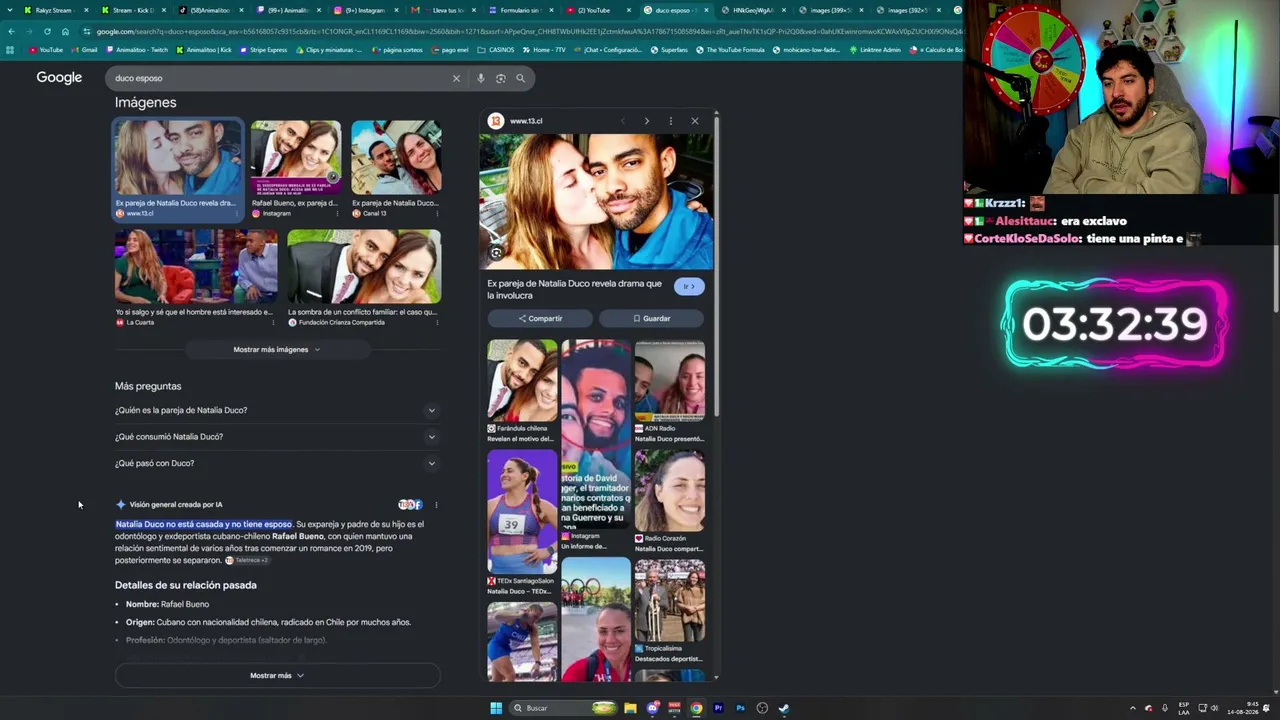This screenshot has height=720, width=1280.
Task: Go to the Google homepage logo
Action: [59, 78]
